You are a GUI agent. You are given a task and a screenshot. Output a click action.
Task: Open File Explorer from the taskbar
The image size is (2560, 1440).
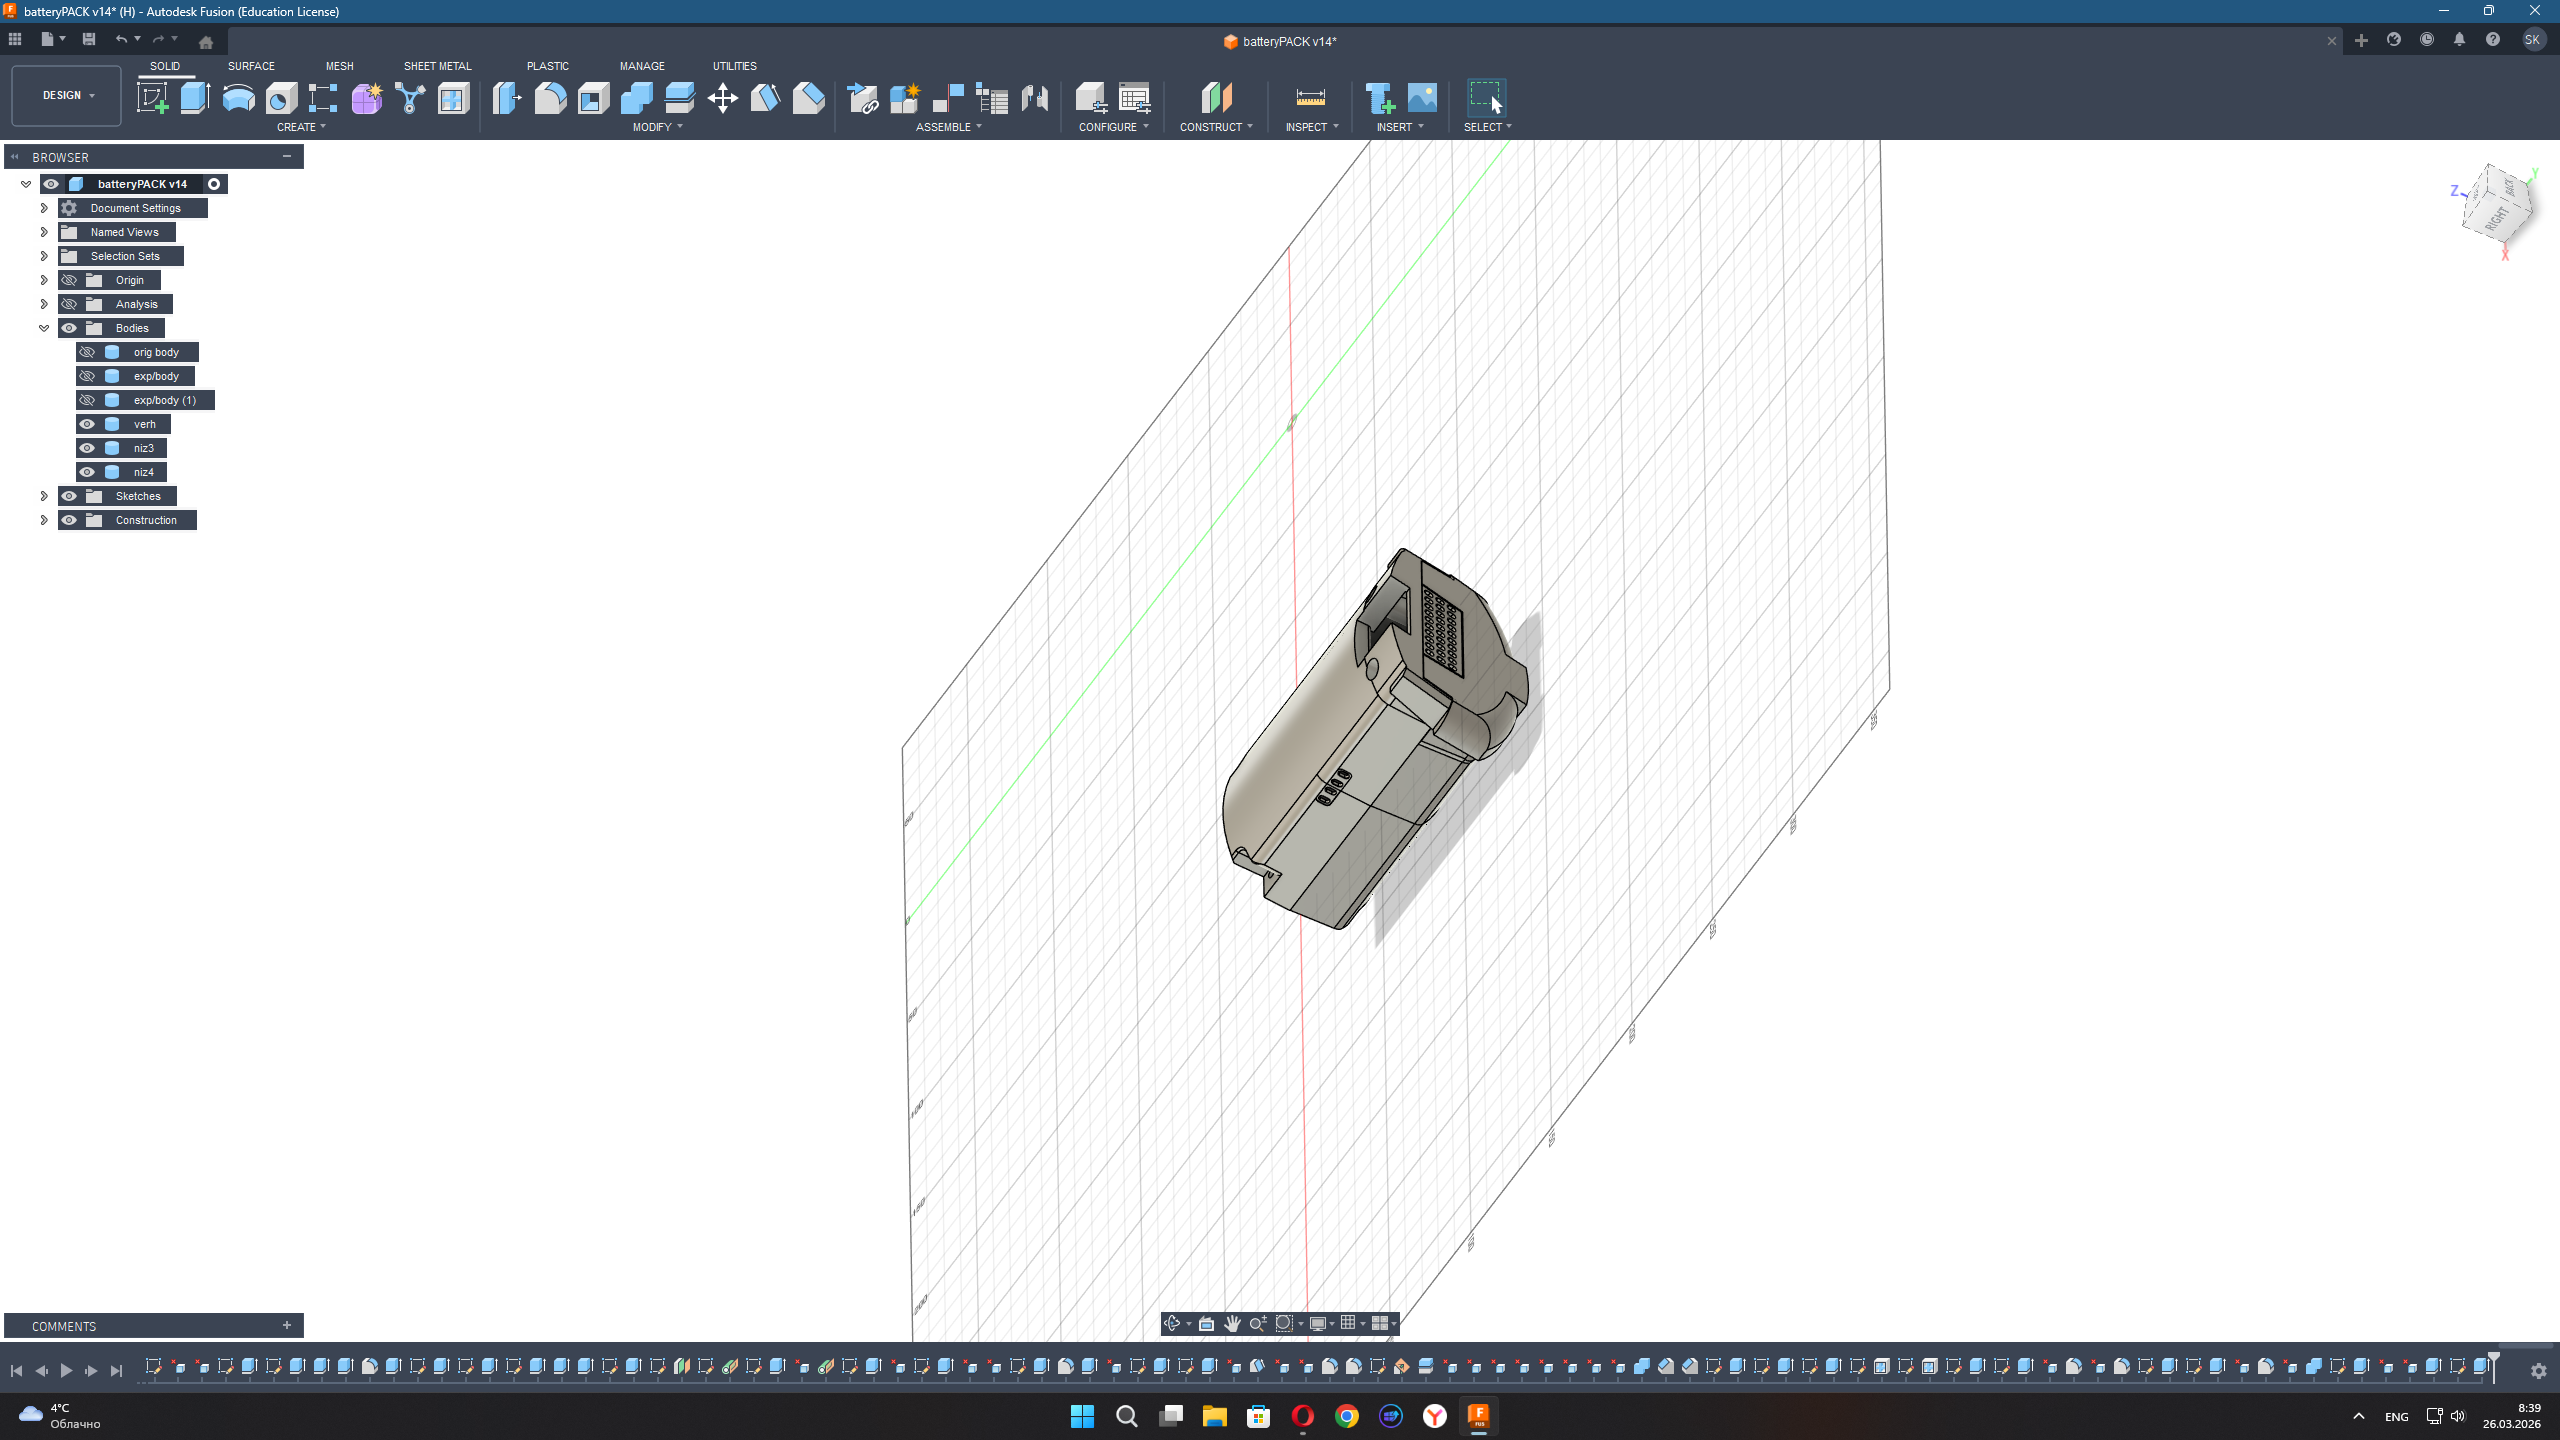tap(1214, 1416)
